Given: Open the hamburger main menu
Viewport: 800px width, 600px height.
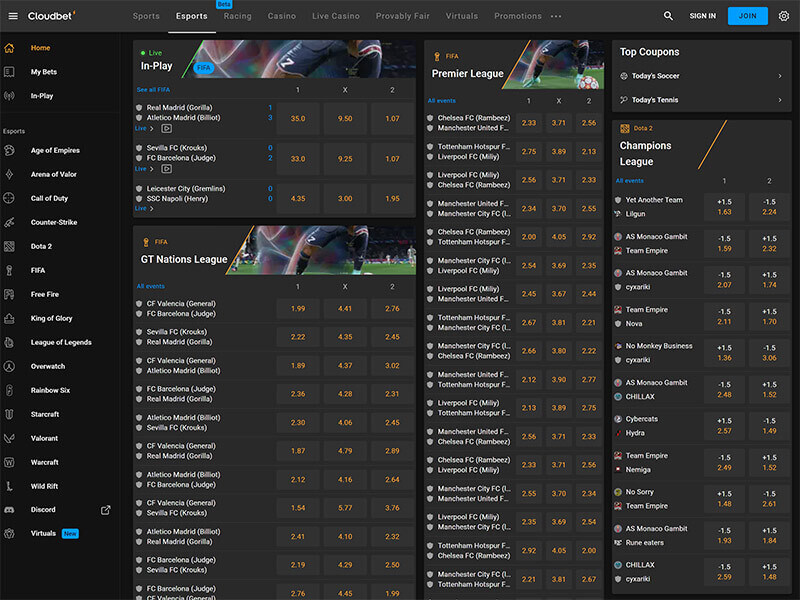Looking at the screenshot, I should 13,16.
